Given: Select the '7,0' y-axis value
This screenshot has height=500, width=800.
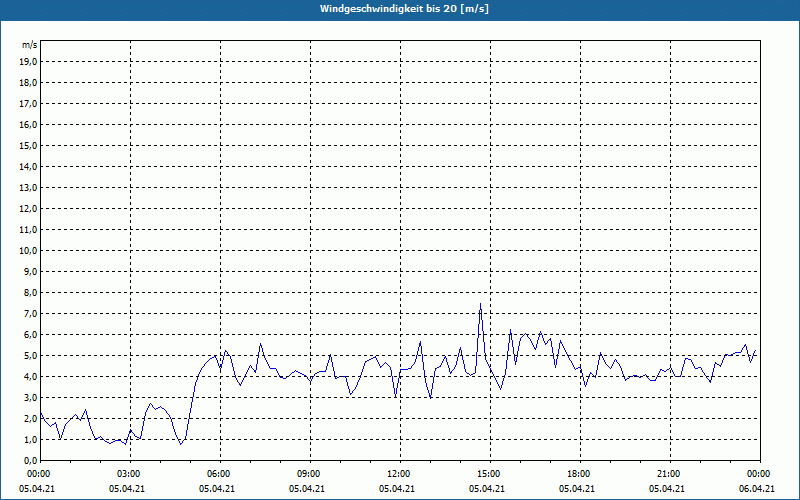Looking at the screenshot, I should point(30,314).
